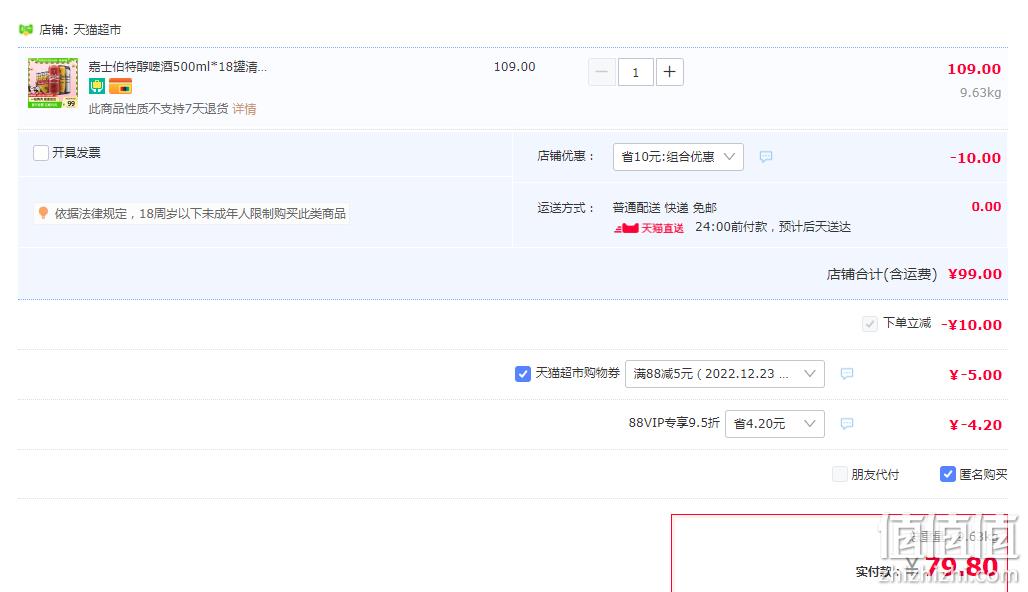This screenshot has height=592, width=1028.
Task: Click the 天猫直送 delivery logo
Action: pos(649,227)
